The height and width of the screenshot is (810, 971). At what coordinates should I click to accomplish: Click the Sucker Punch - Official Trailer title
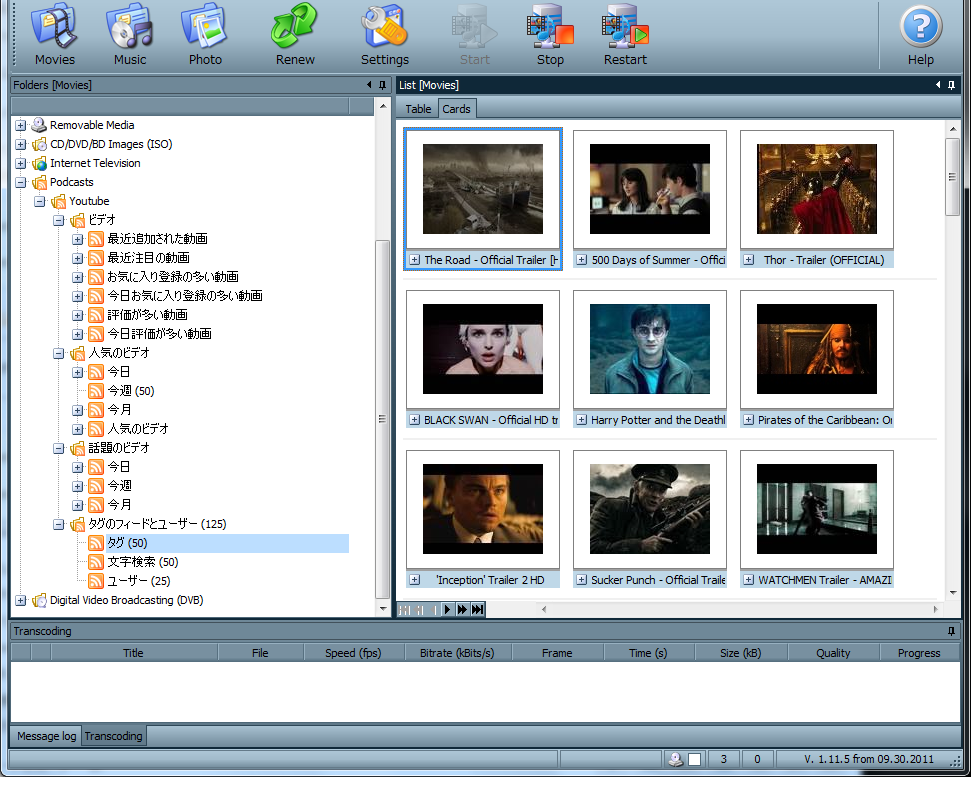658,580
